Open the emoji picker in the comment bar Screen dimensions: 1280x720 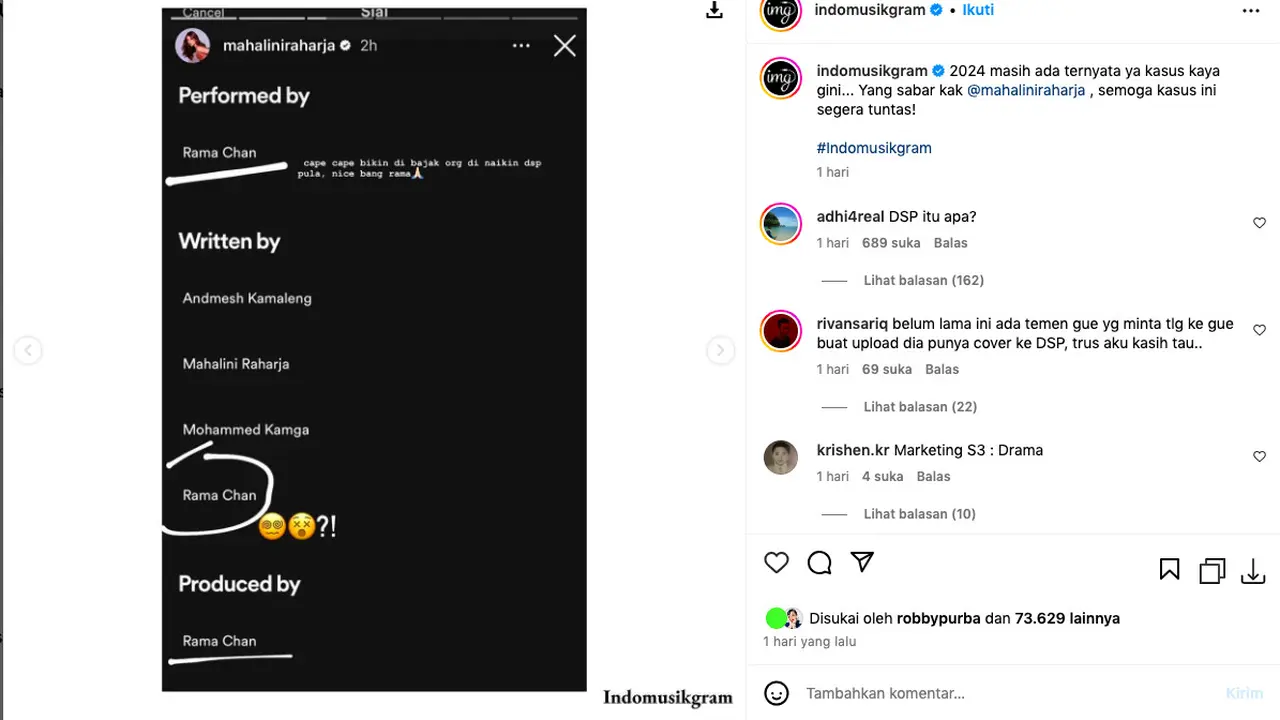click(x=777, y=692)
